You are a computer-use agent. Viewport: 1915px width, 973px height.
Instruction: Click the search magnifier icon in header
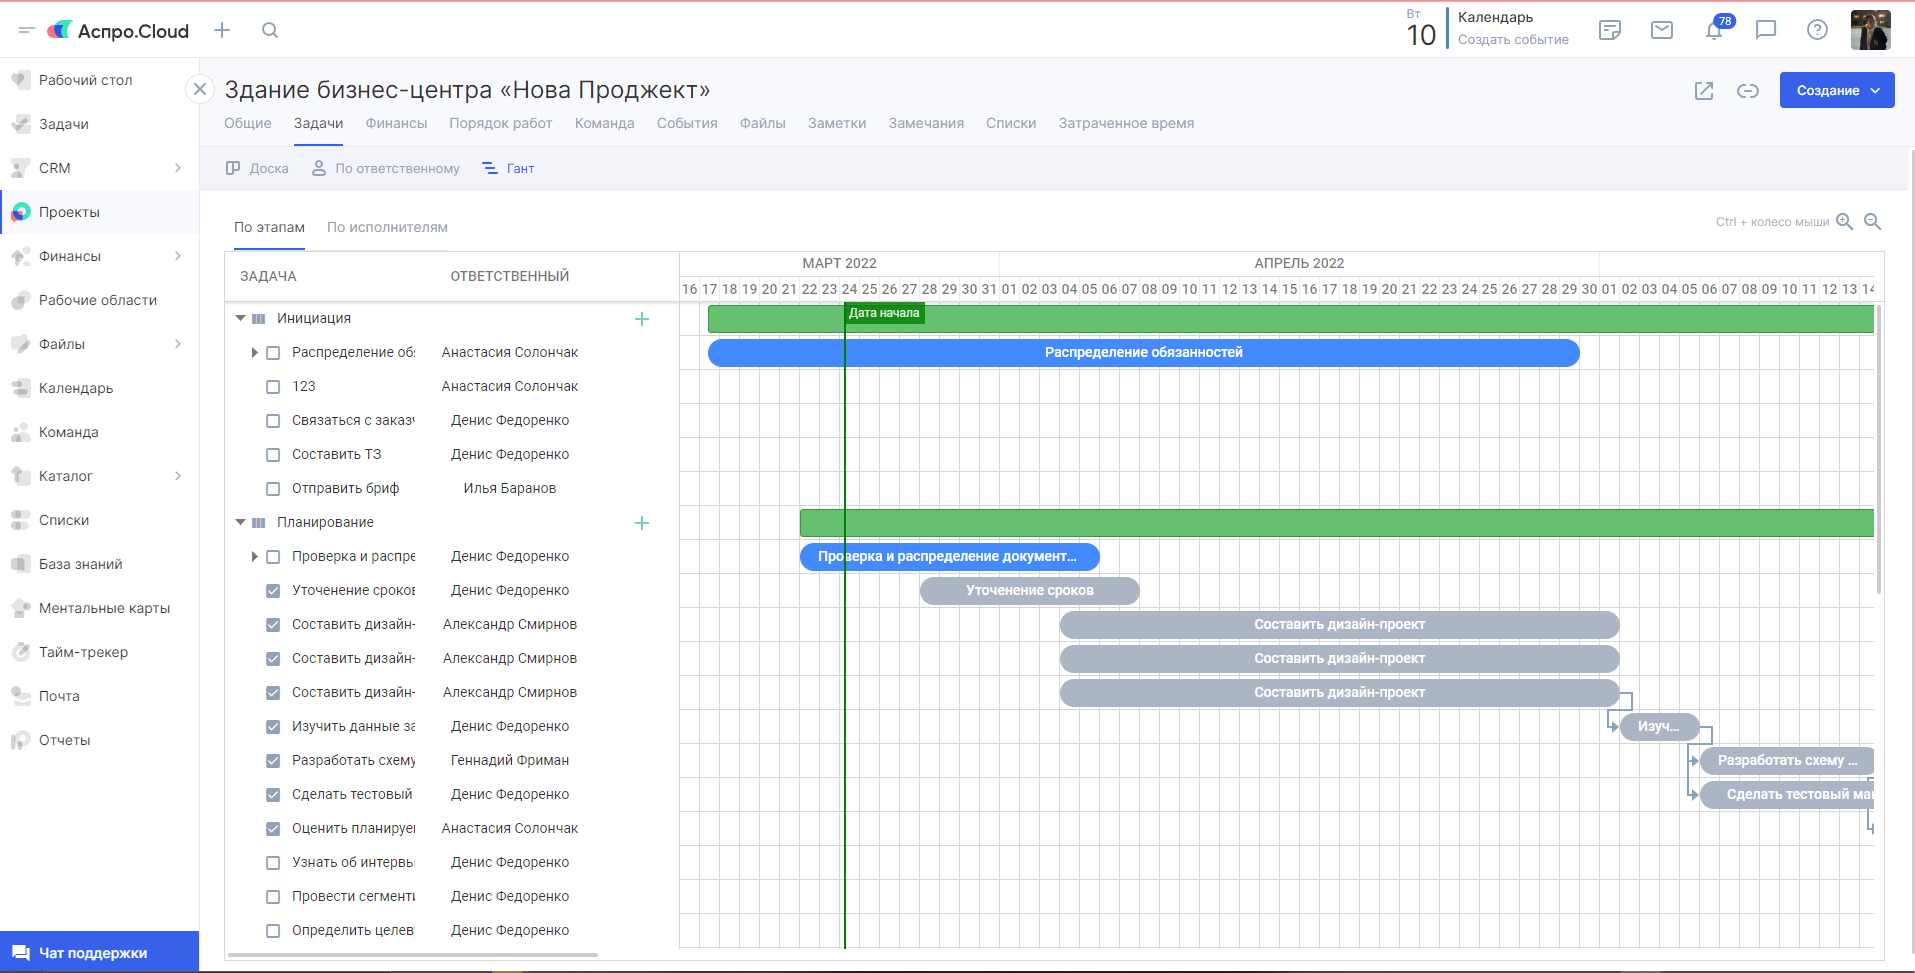(270, 30)
